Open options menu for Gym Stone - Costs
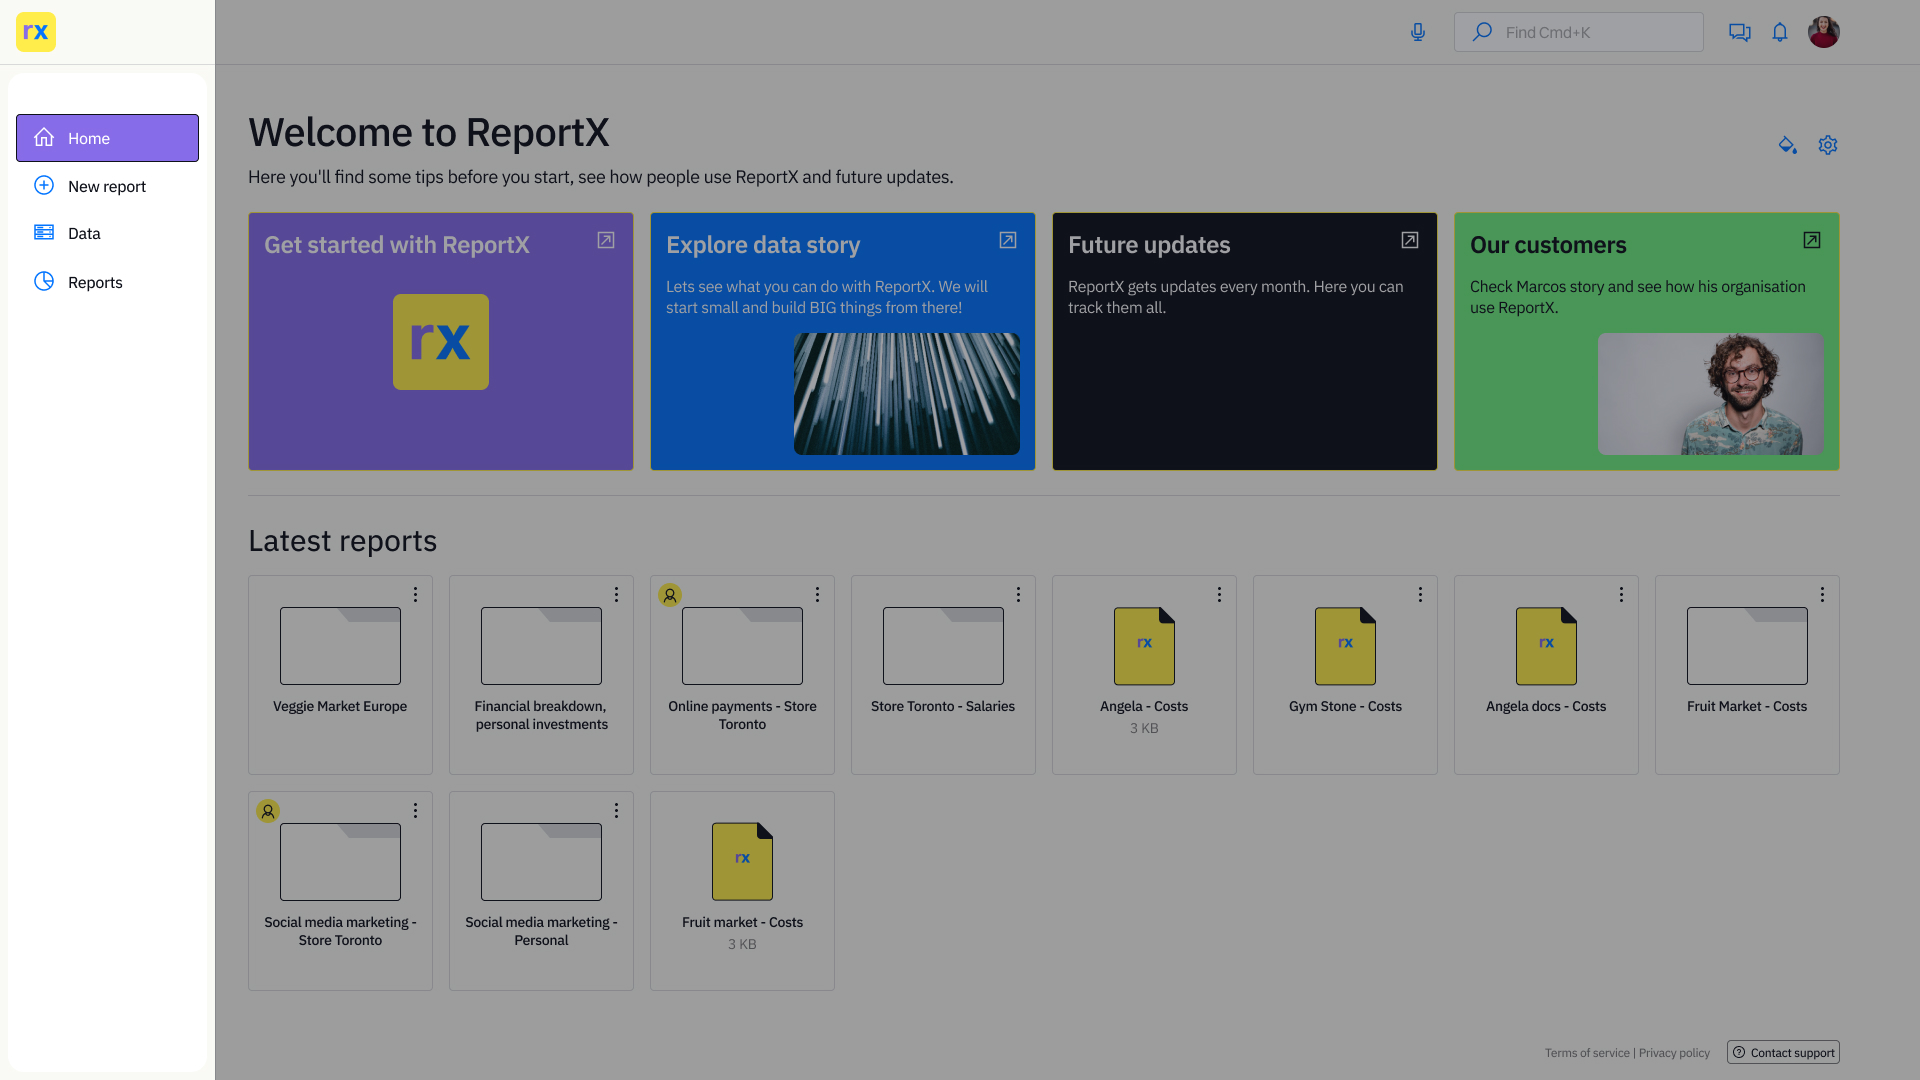This screenshot has width=1920, height=1080. (x=1420, y=594)
